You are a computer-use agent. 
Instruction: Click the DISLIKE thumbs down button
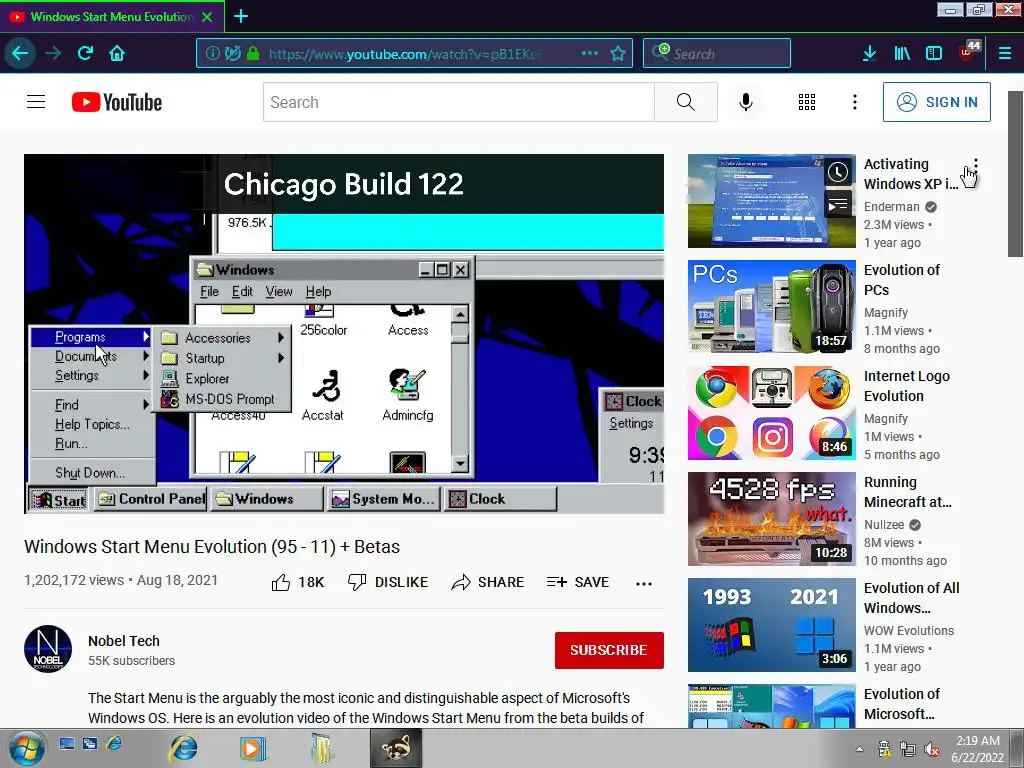(387, 582)
